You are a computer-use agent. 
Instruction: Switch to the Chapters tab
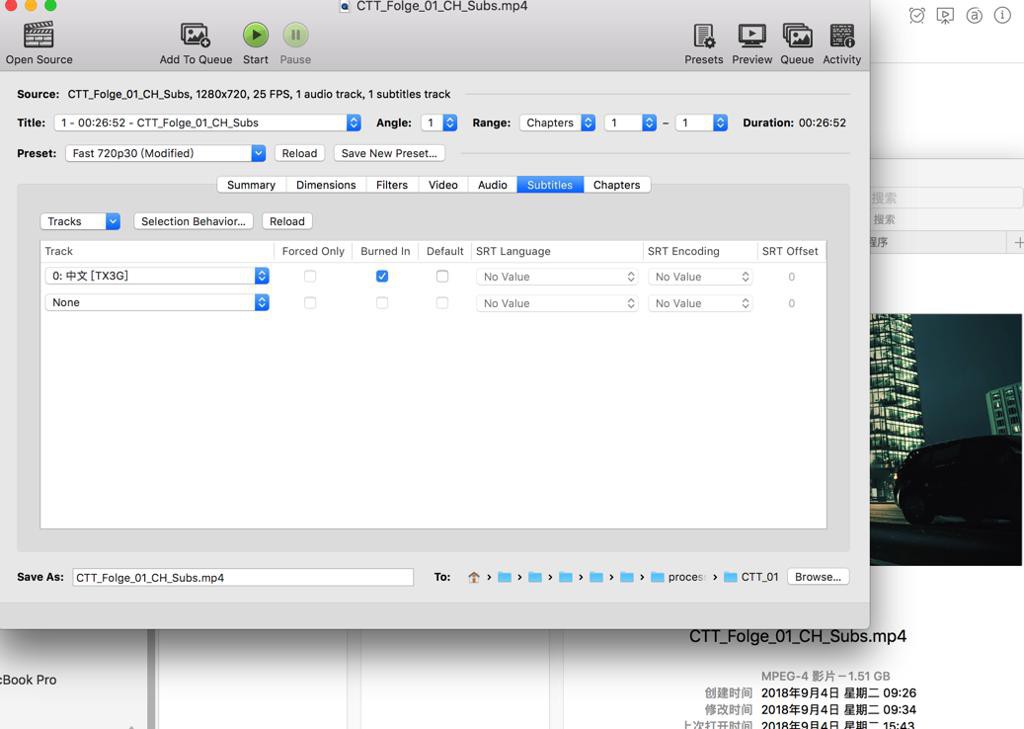point(616,185)
